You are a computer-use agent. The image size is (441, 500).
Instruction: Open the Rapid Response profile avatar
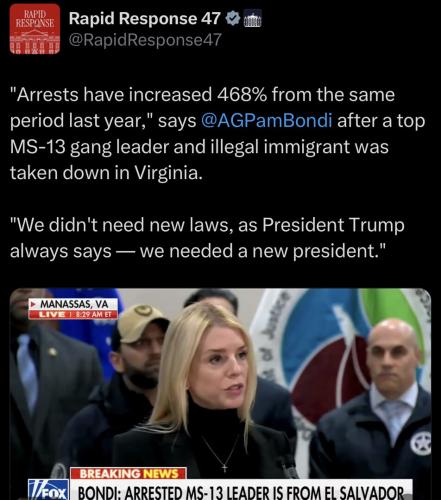[x=35, y=29]
